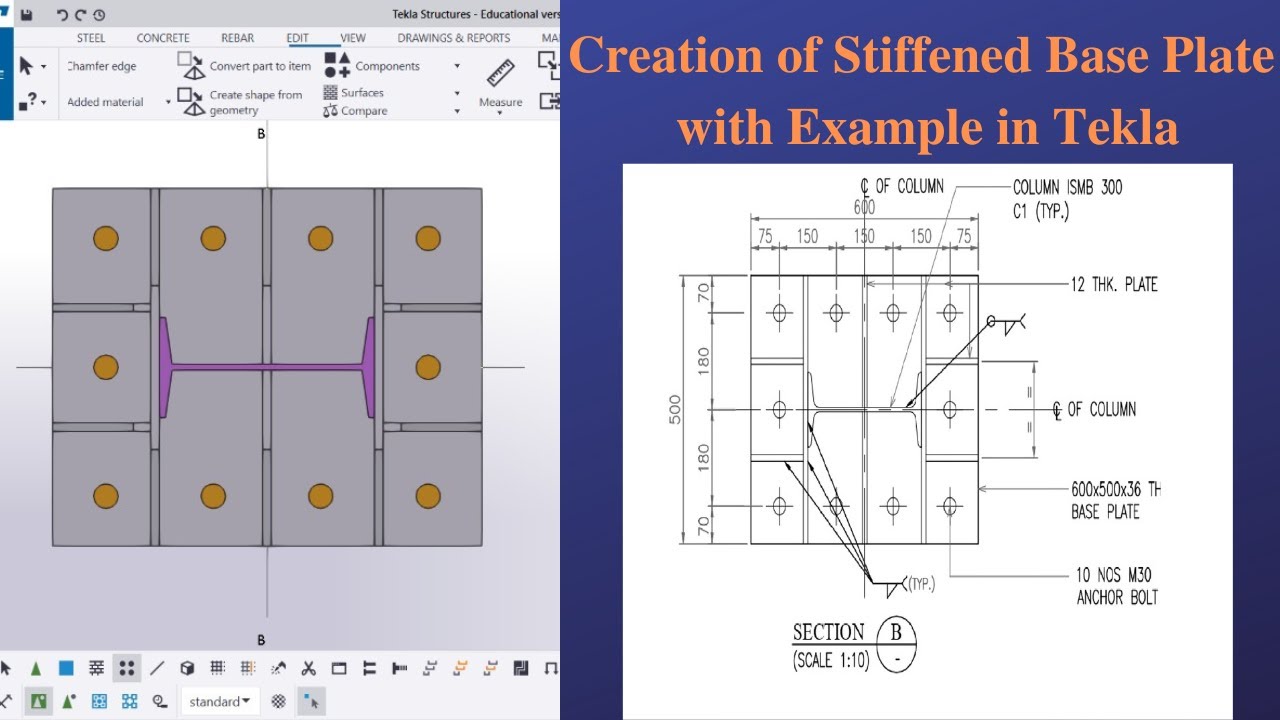Screen dimensions: 1280x720
Task: Click the select objects in assemblies icon
Action: click(129, 701)
